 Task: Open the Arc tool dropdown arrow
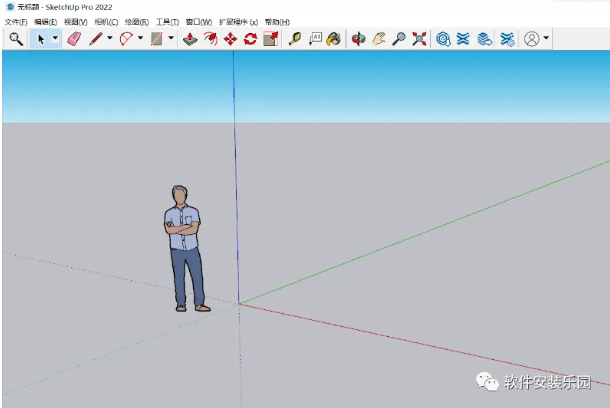coord(140,39)
